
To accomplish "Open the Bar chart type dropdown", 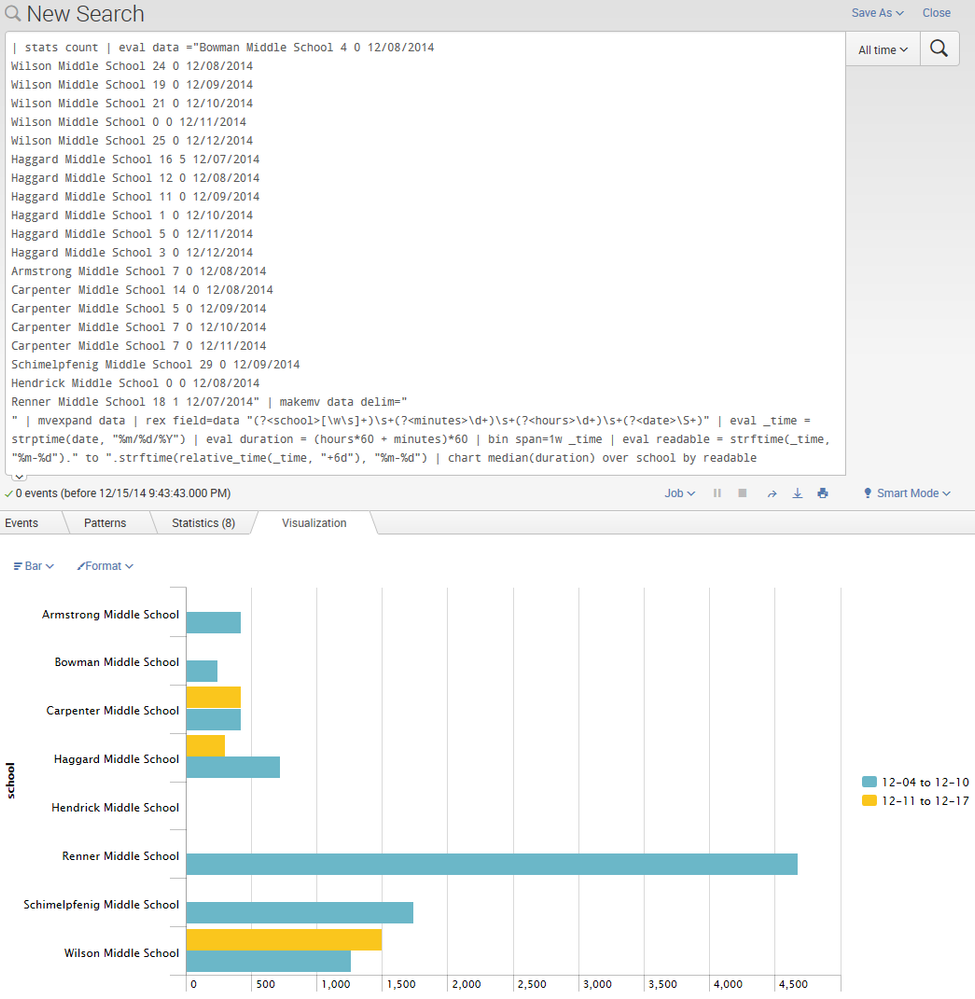I will pyautogui.click(x=33, y=566).
